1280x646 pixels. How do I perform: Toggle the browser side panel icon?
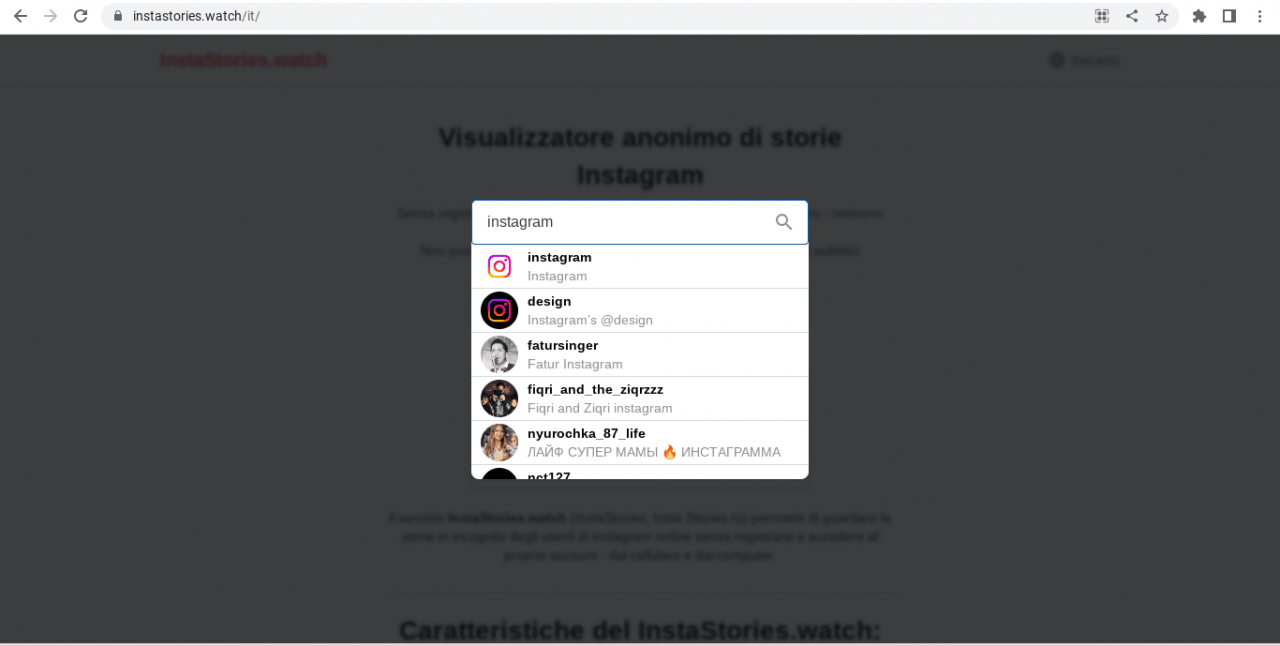coord(1229,16)
